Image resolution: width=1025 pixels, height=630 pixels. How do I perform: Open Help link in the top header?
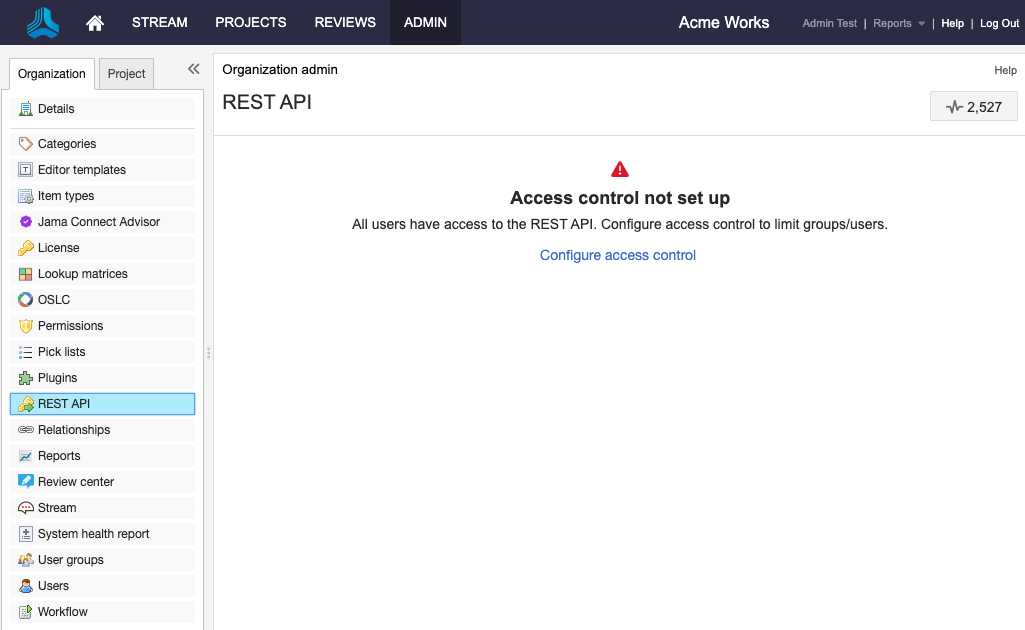(x=952, y=24)
